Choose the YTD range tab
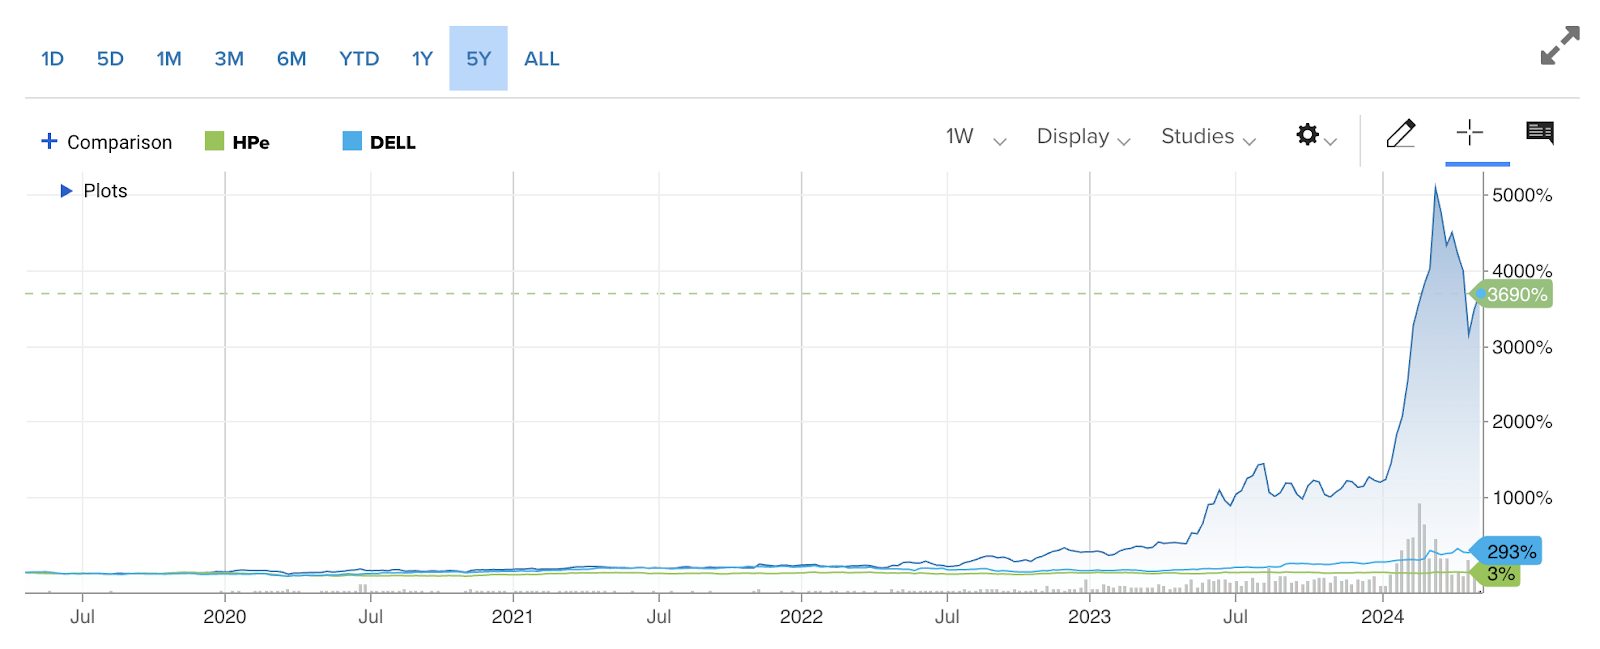Image resolution: width=1600 pixels, height=649 pixels. tap(359, 59)
